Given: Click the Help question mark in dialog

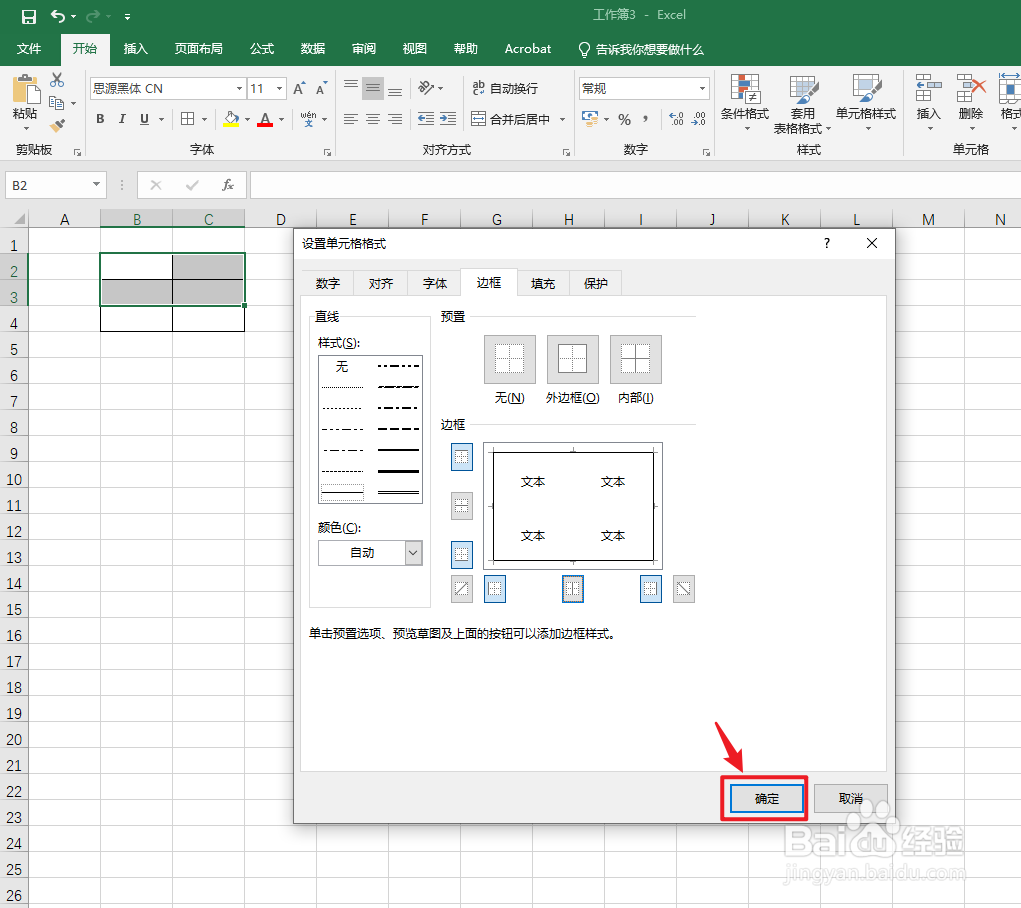Looking at the screenshot, I should click(x=827, y=243).
